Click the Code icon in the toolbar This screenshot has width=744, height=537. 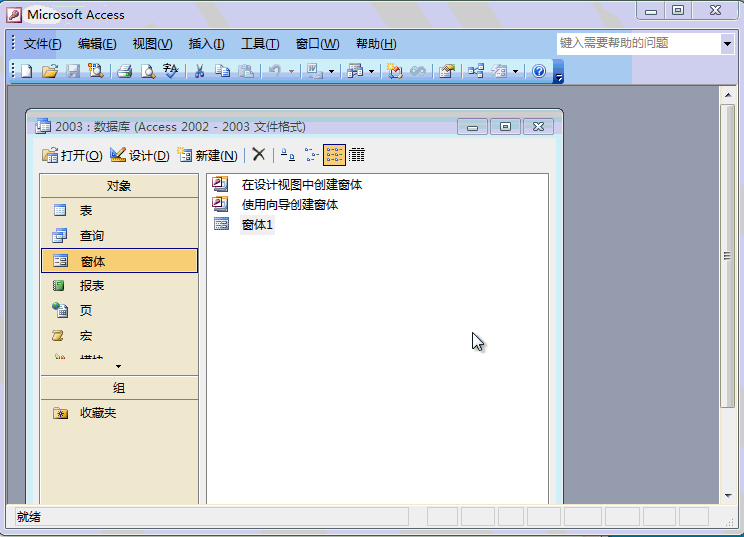[x=394, y=72]
